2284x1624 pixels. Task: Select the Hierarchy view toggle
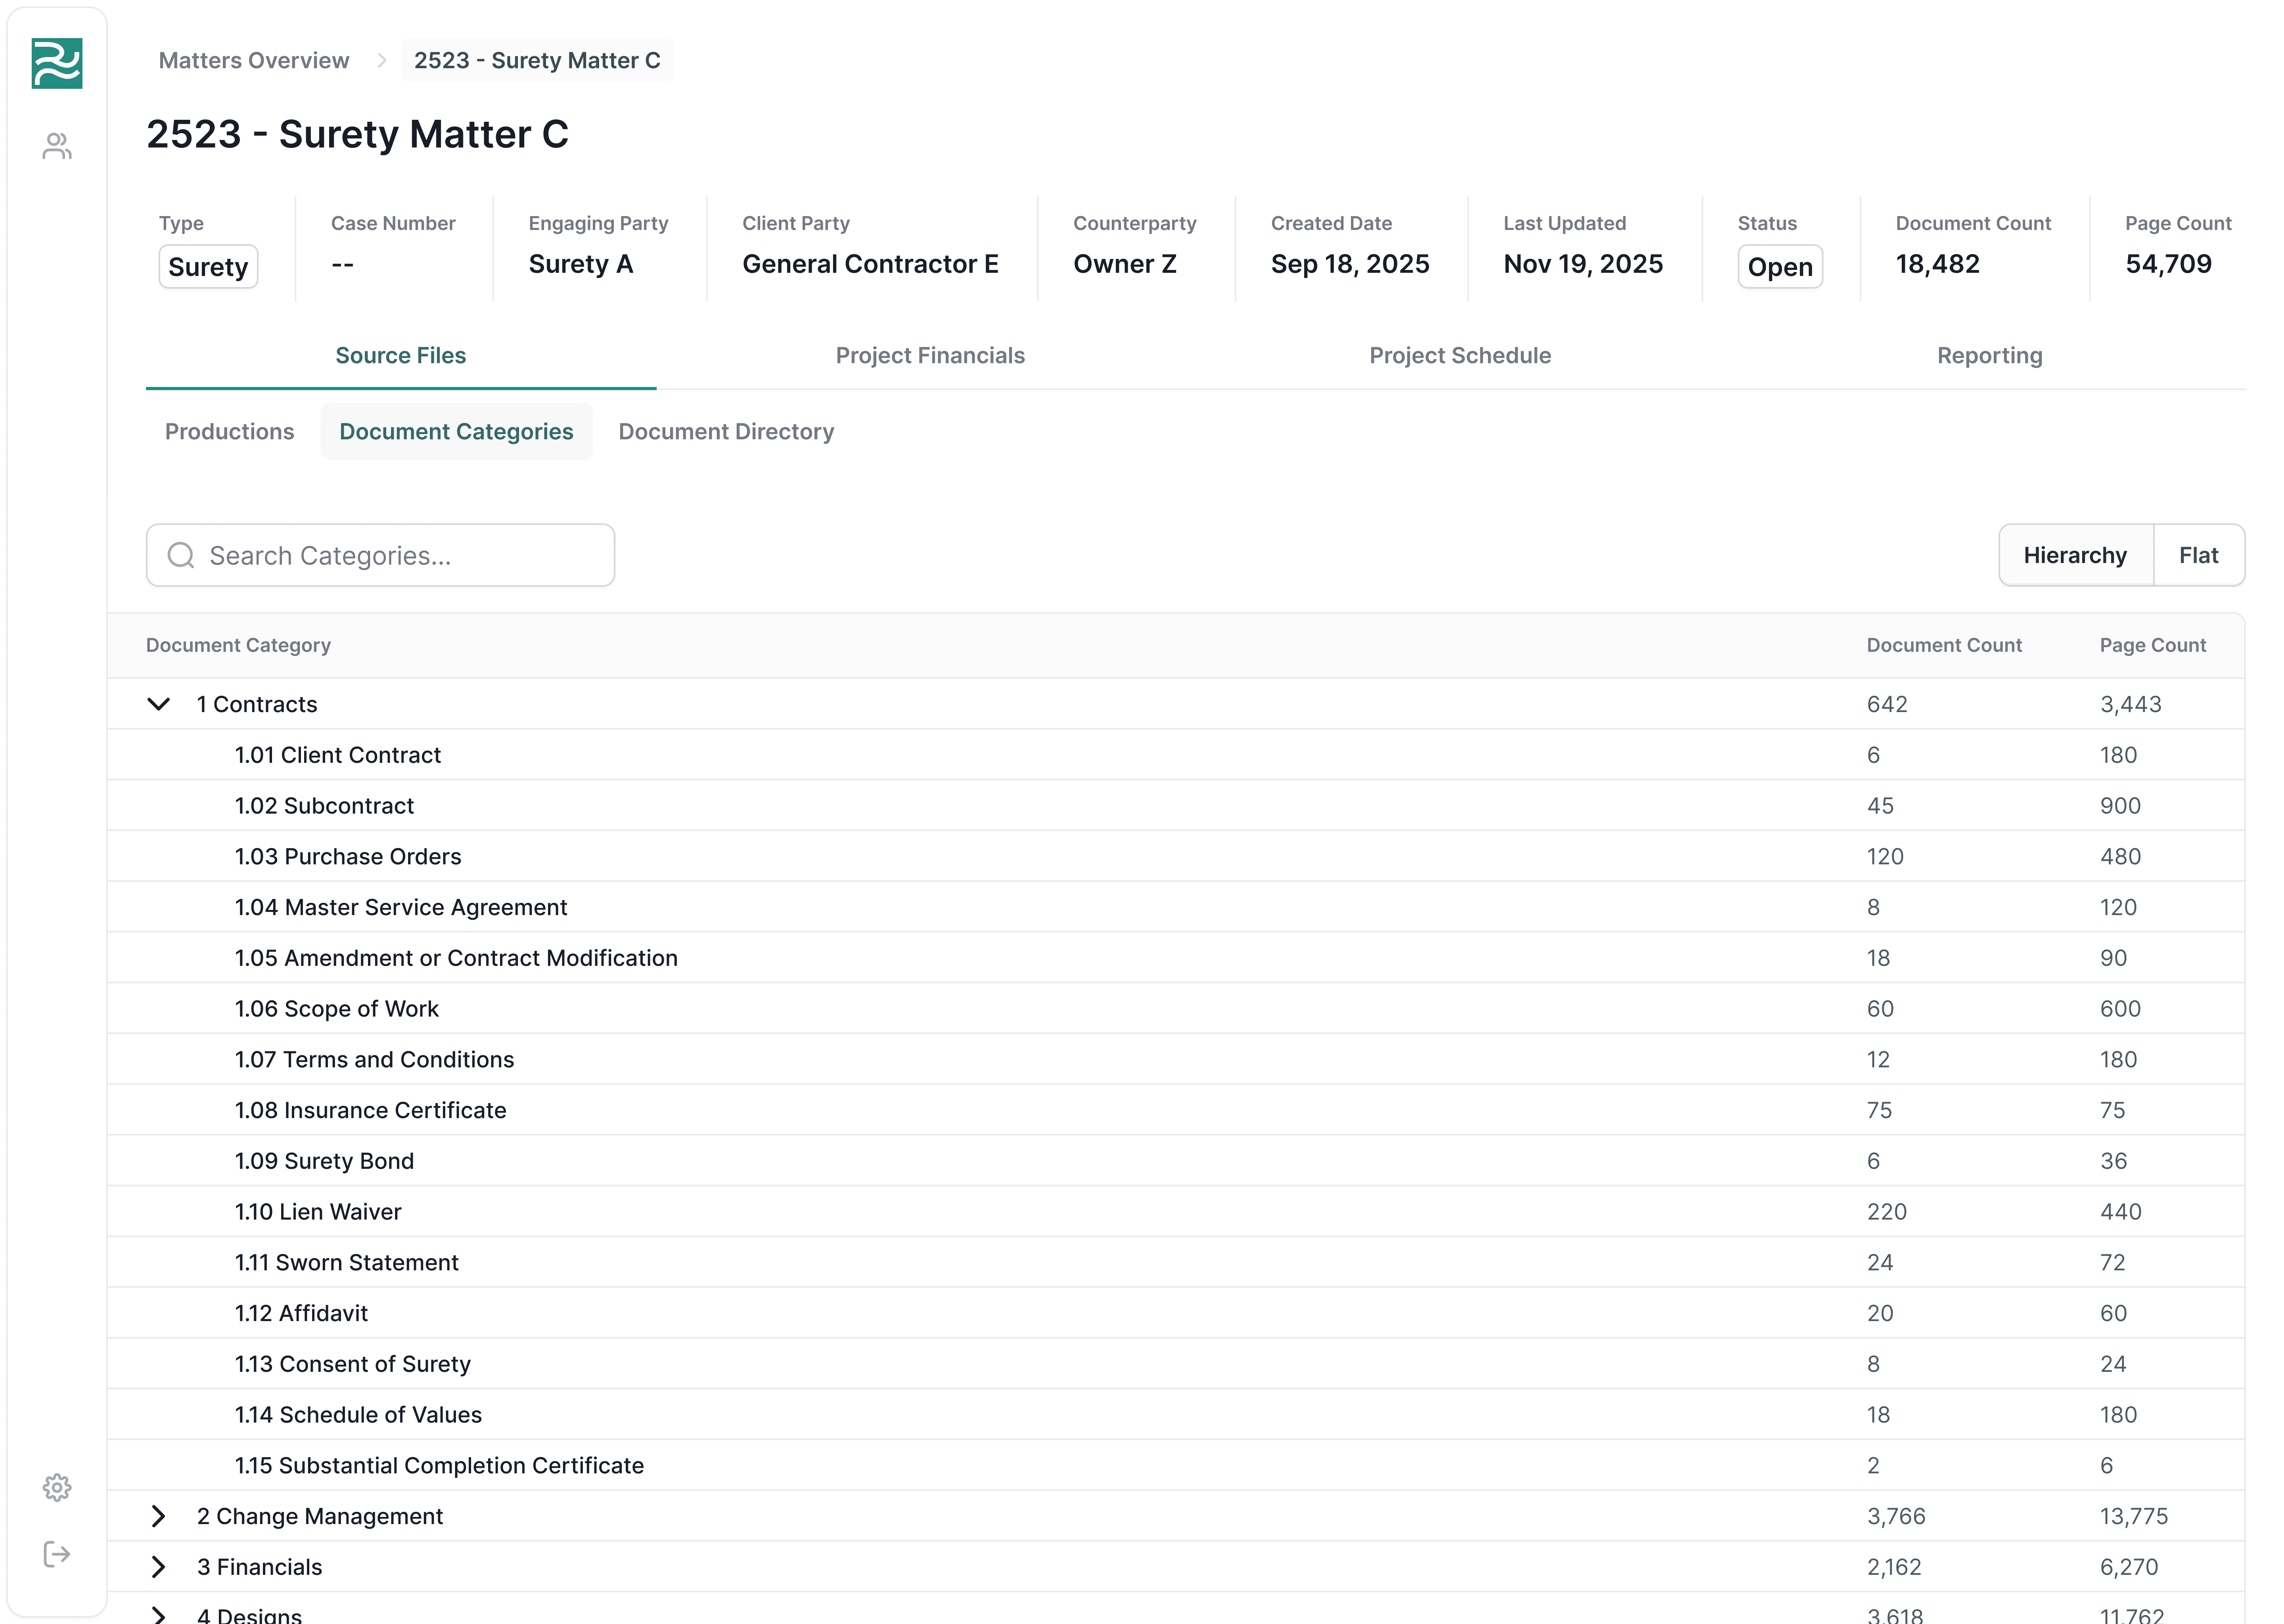pos(2075,555)
